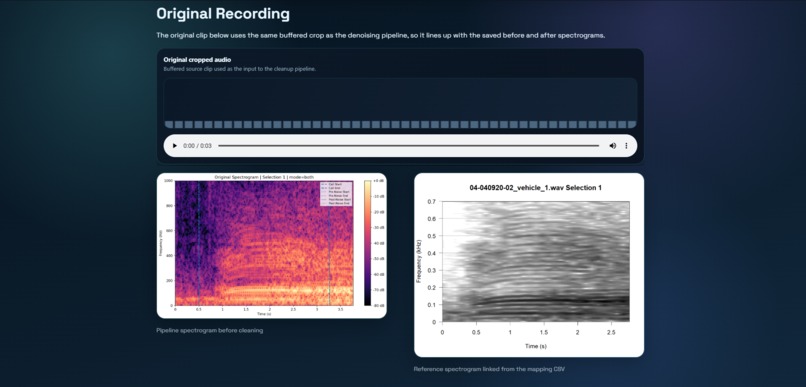The height and width of the screenshot is (387, 806).
Task: Click the Original Recording heading
Action: (223, 14)
